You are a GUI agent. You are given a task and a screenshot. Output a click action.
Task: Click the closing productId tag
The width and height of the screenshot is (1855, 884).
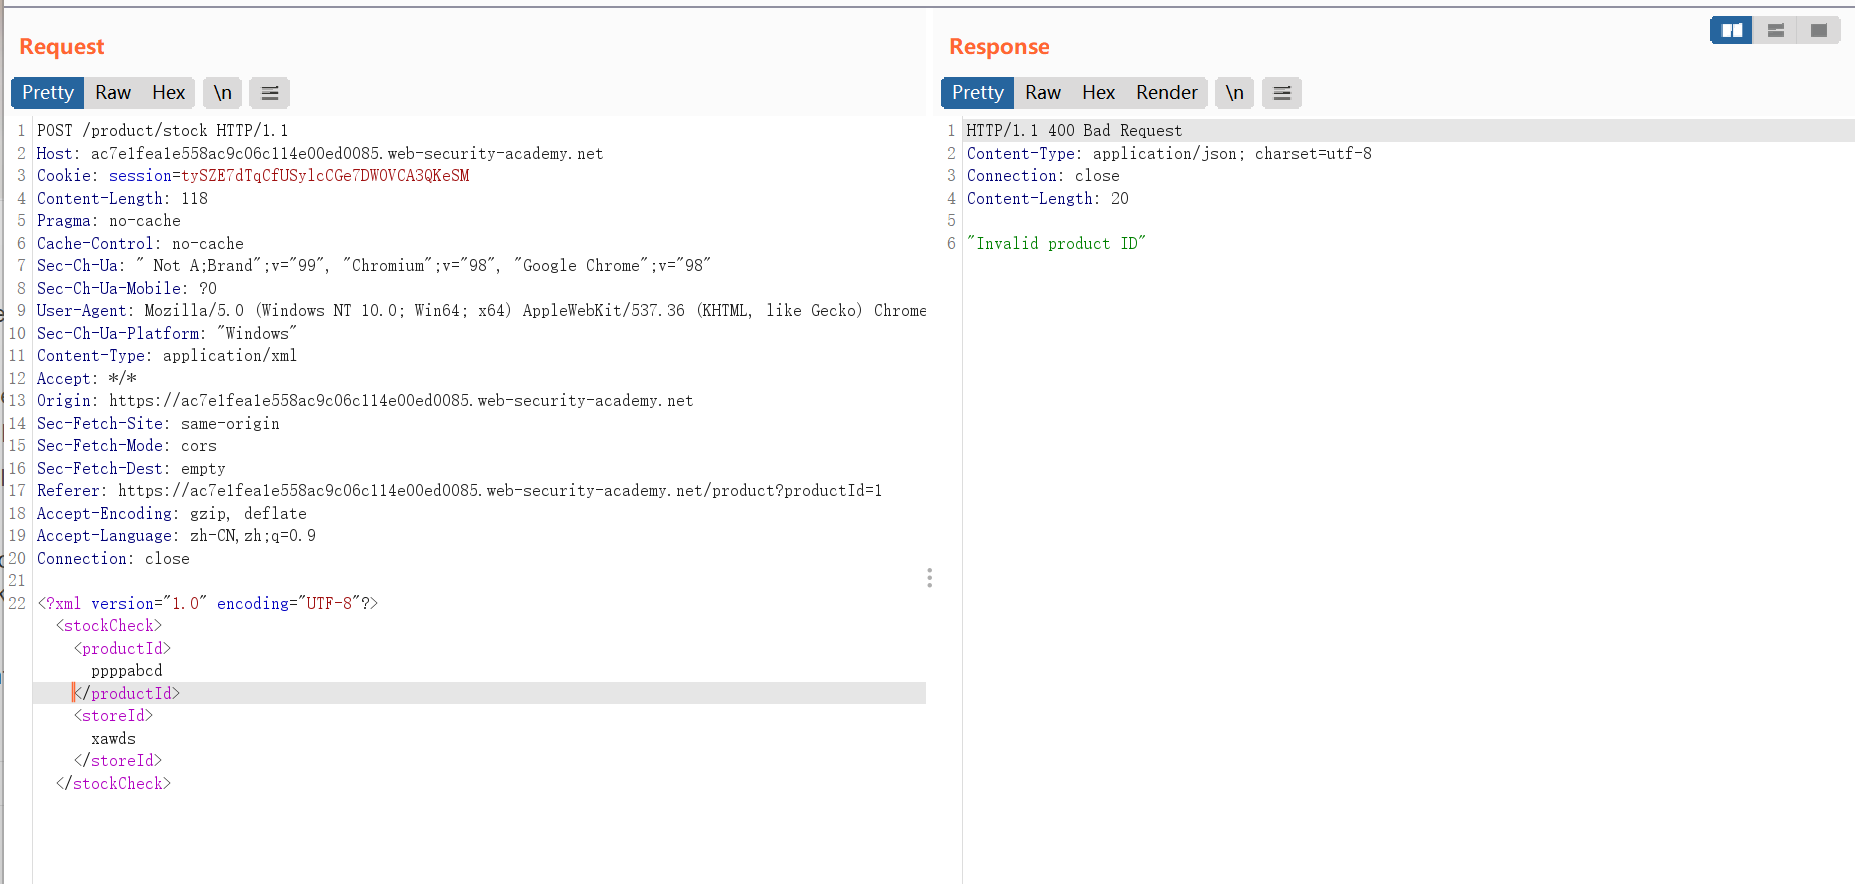click(x=127, y=694)
